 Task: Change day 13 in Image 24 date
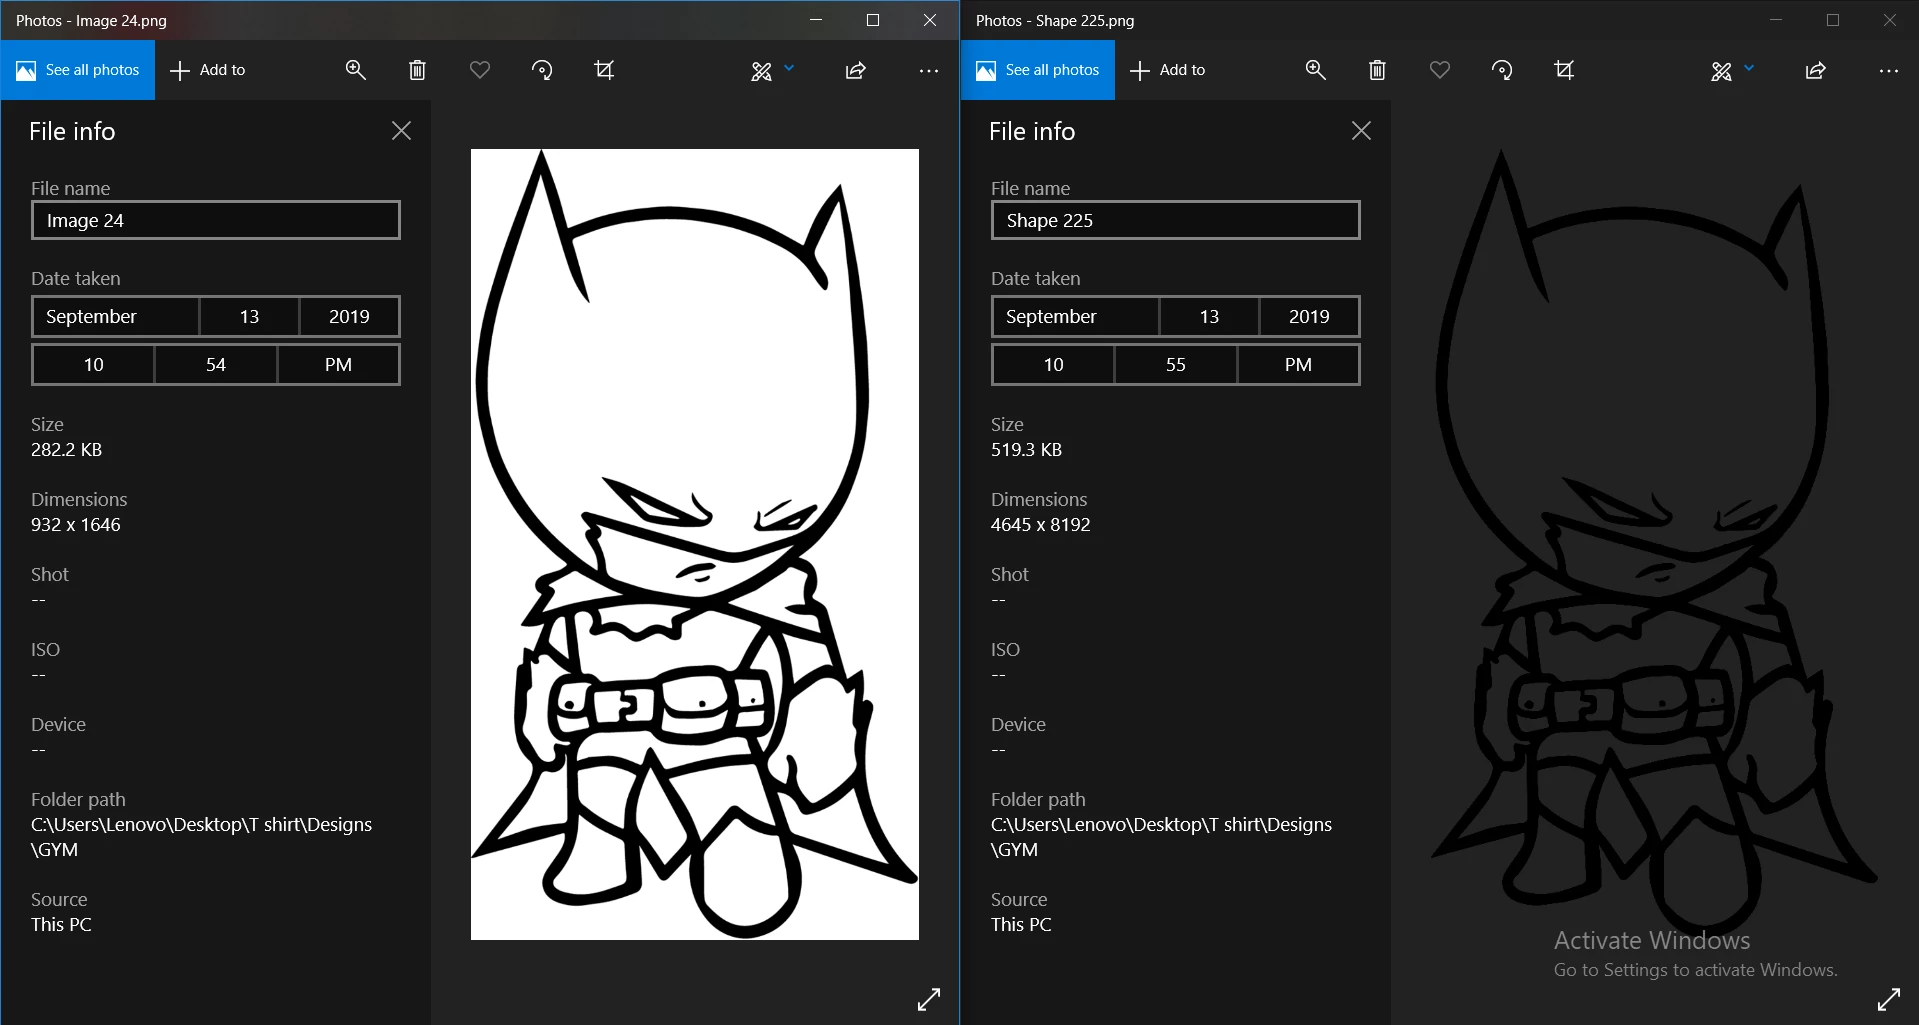[250, 316]
